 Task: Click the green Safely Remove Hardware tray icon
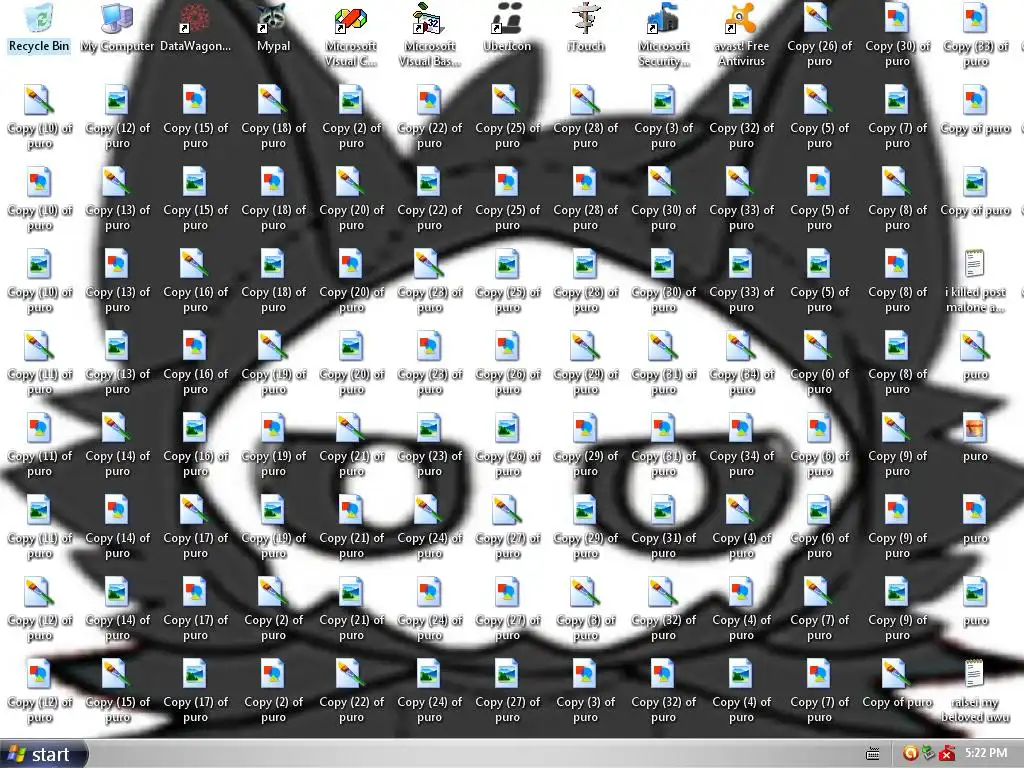click(929, 754)
